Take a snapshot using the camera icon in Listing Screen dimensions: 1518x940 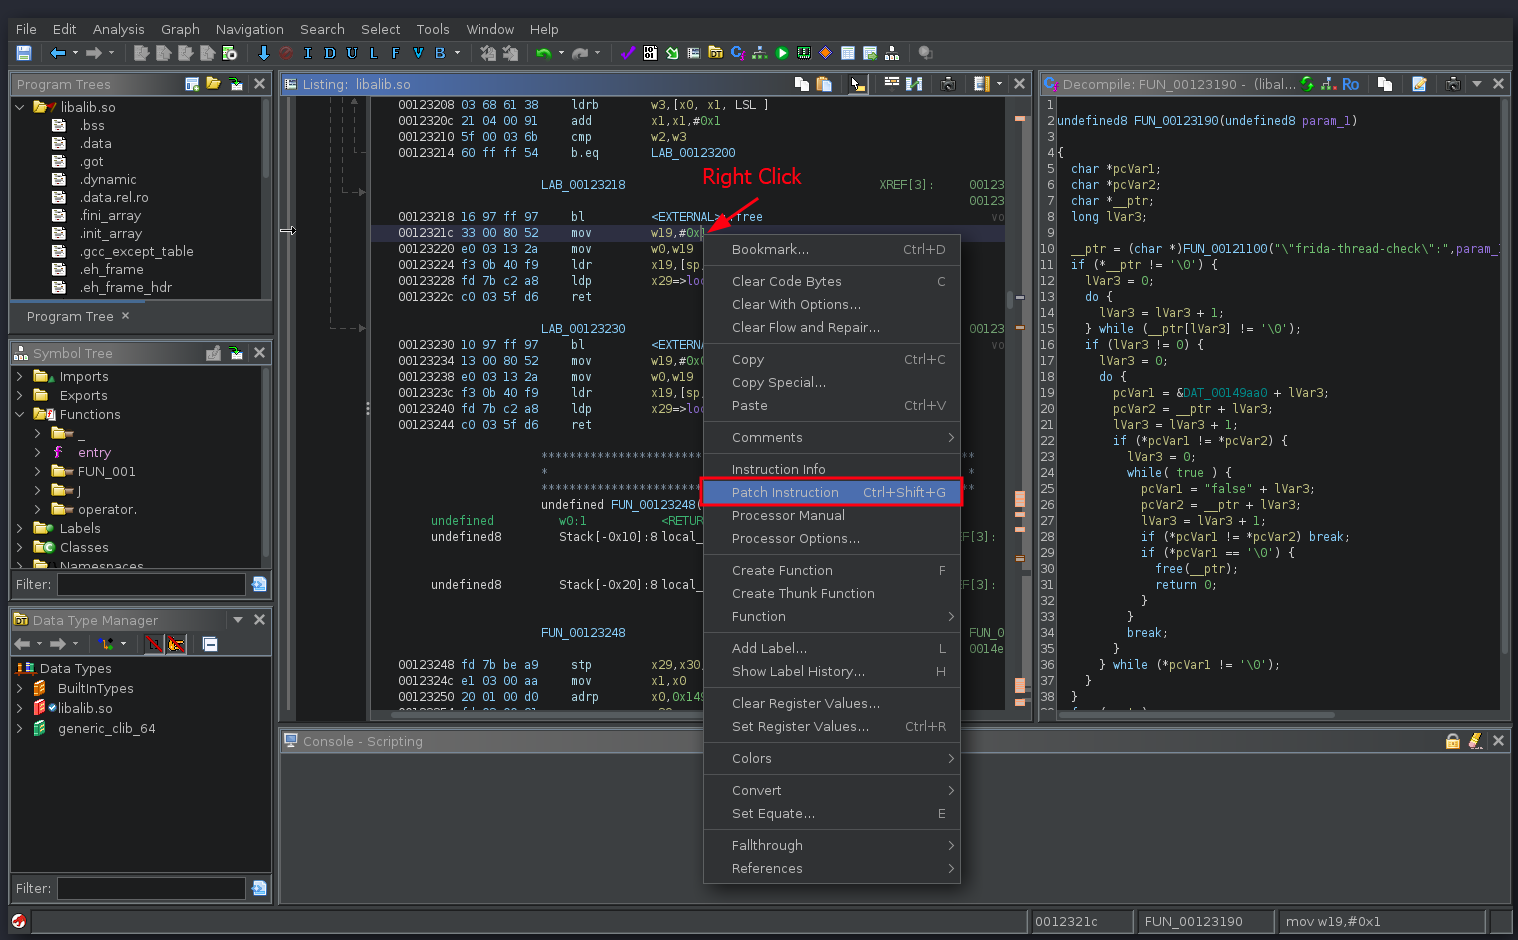(947, 84)
